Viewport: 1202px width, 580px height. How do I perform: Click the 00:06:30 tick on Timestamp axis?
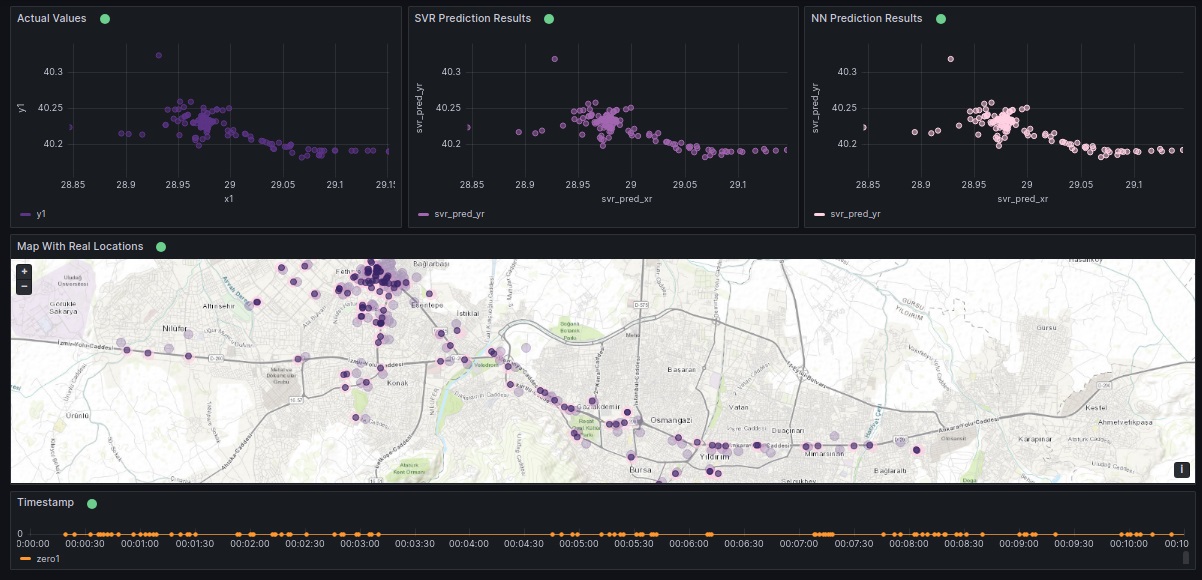point(743,544)
